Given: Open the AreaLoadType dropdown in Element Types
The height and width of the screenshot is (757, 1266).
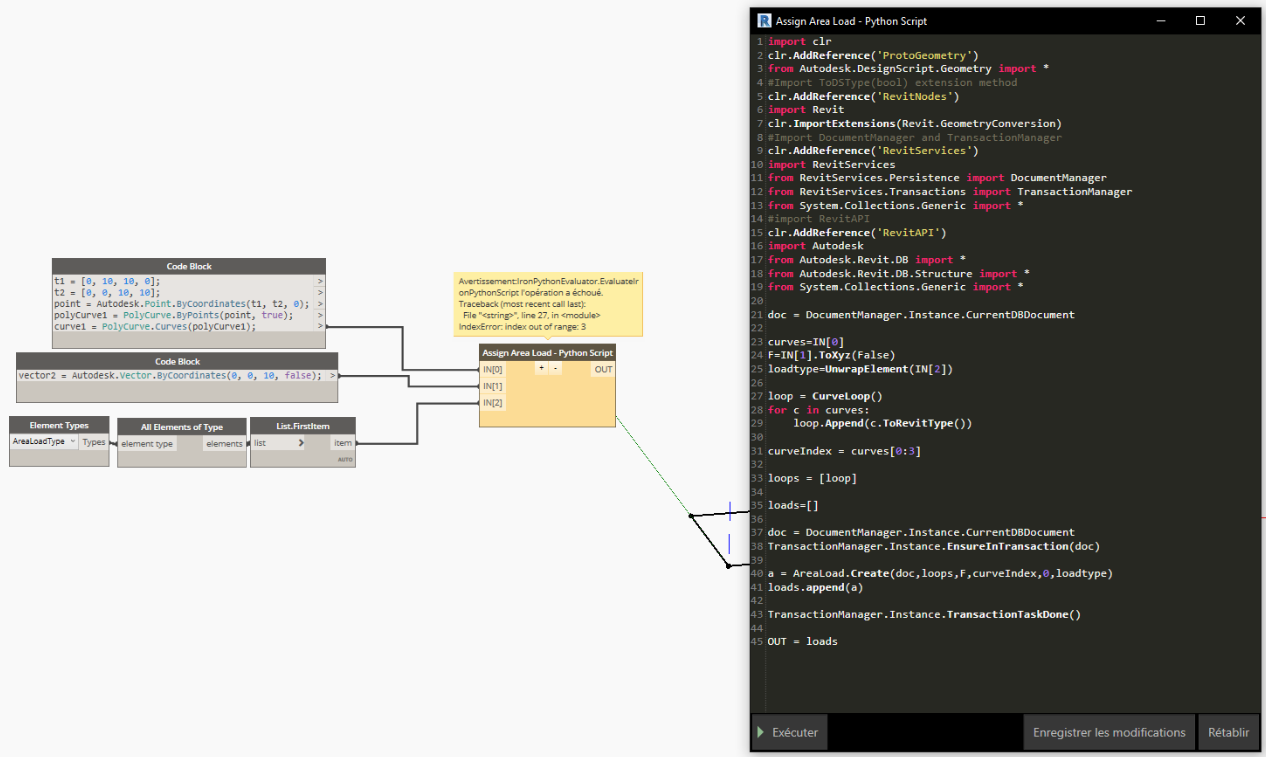Looking at the screenshot, I should (x=44, y=442).
